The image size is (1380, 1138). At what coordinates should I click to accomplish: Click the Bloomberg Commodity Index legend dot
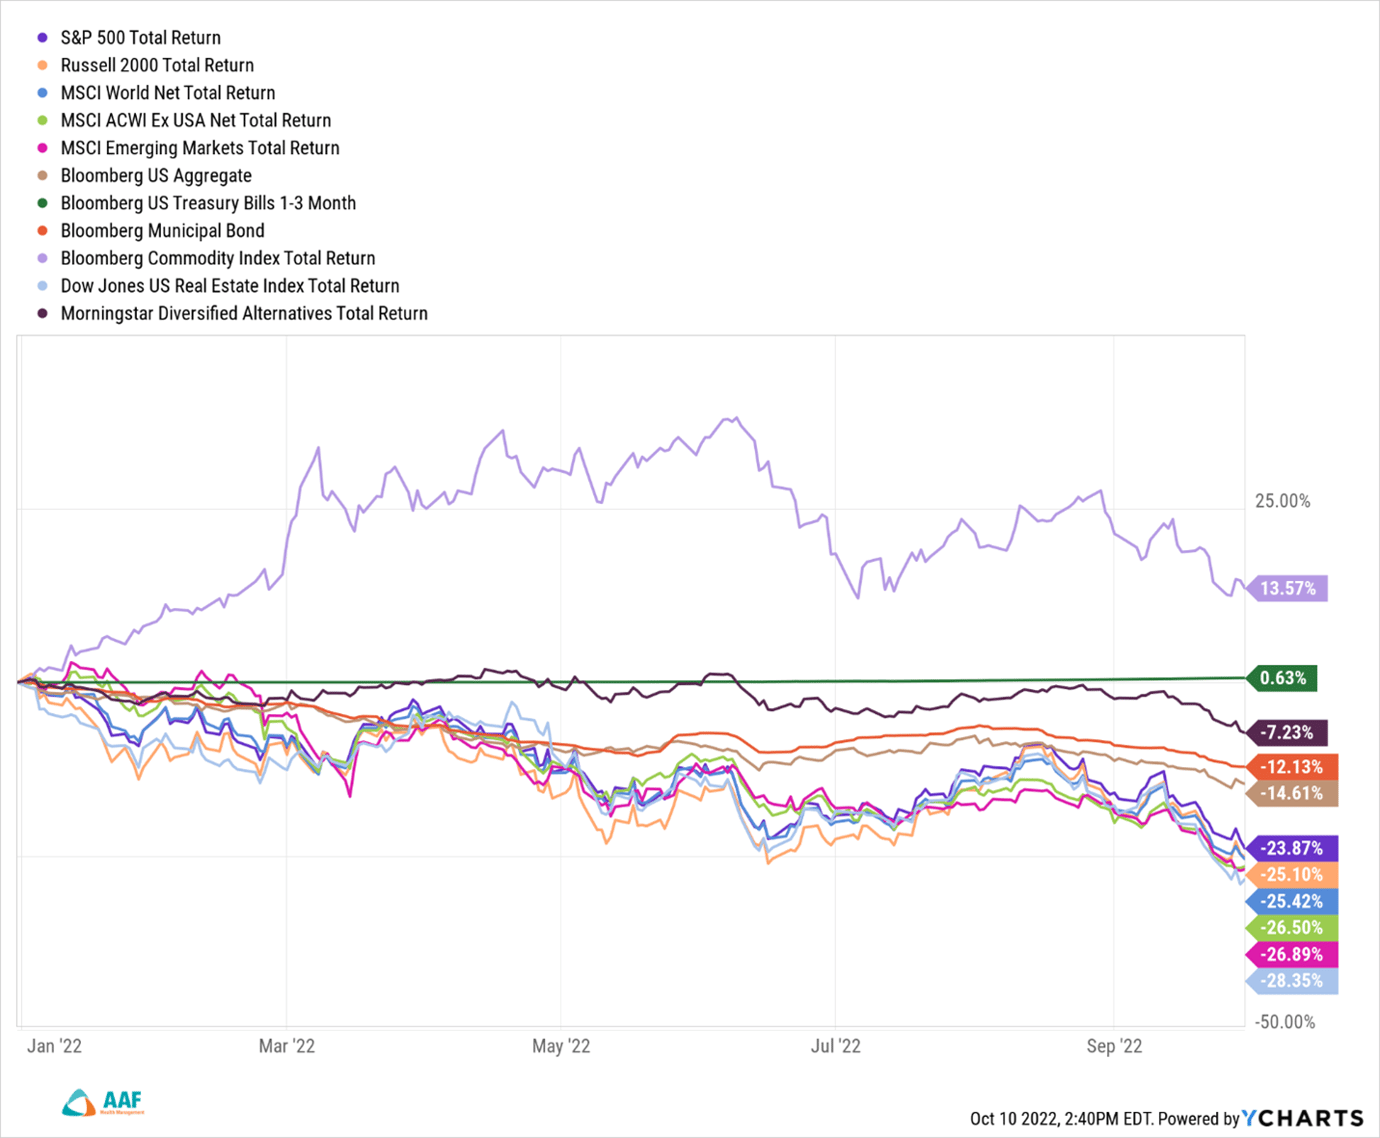(42, 259)
